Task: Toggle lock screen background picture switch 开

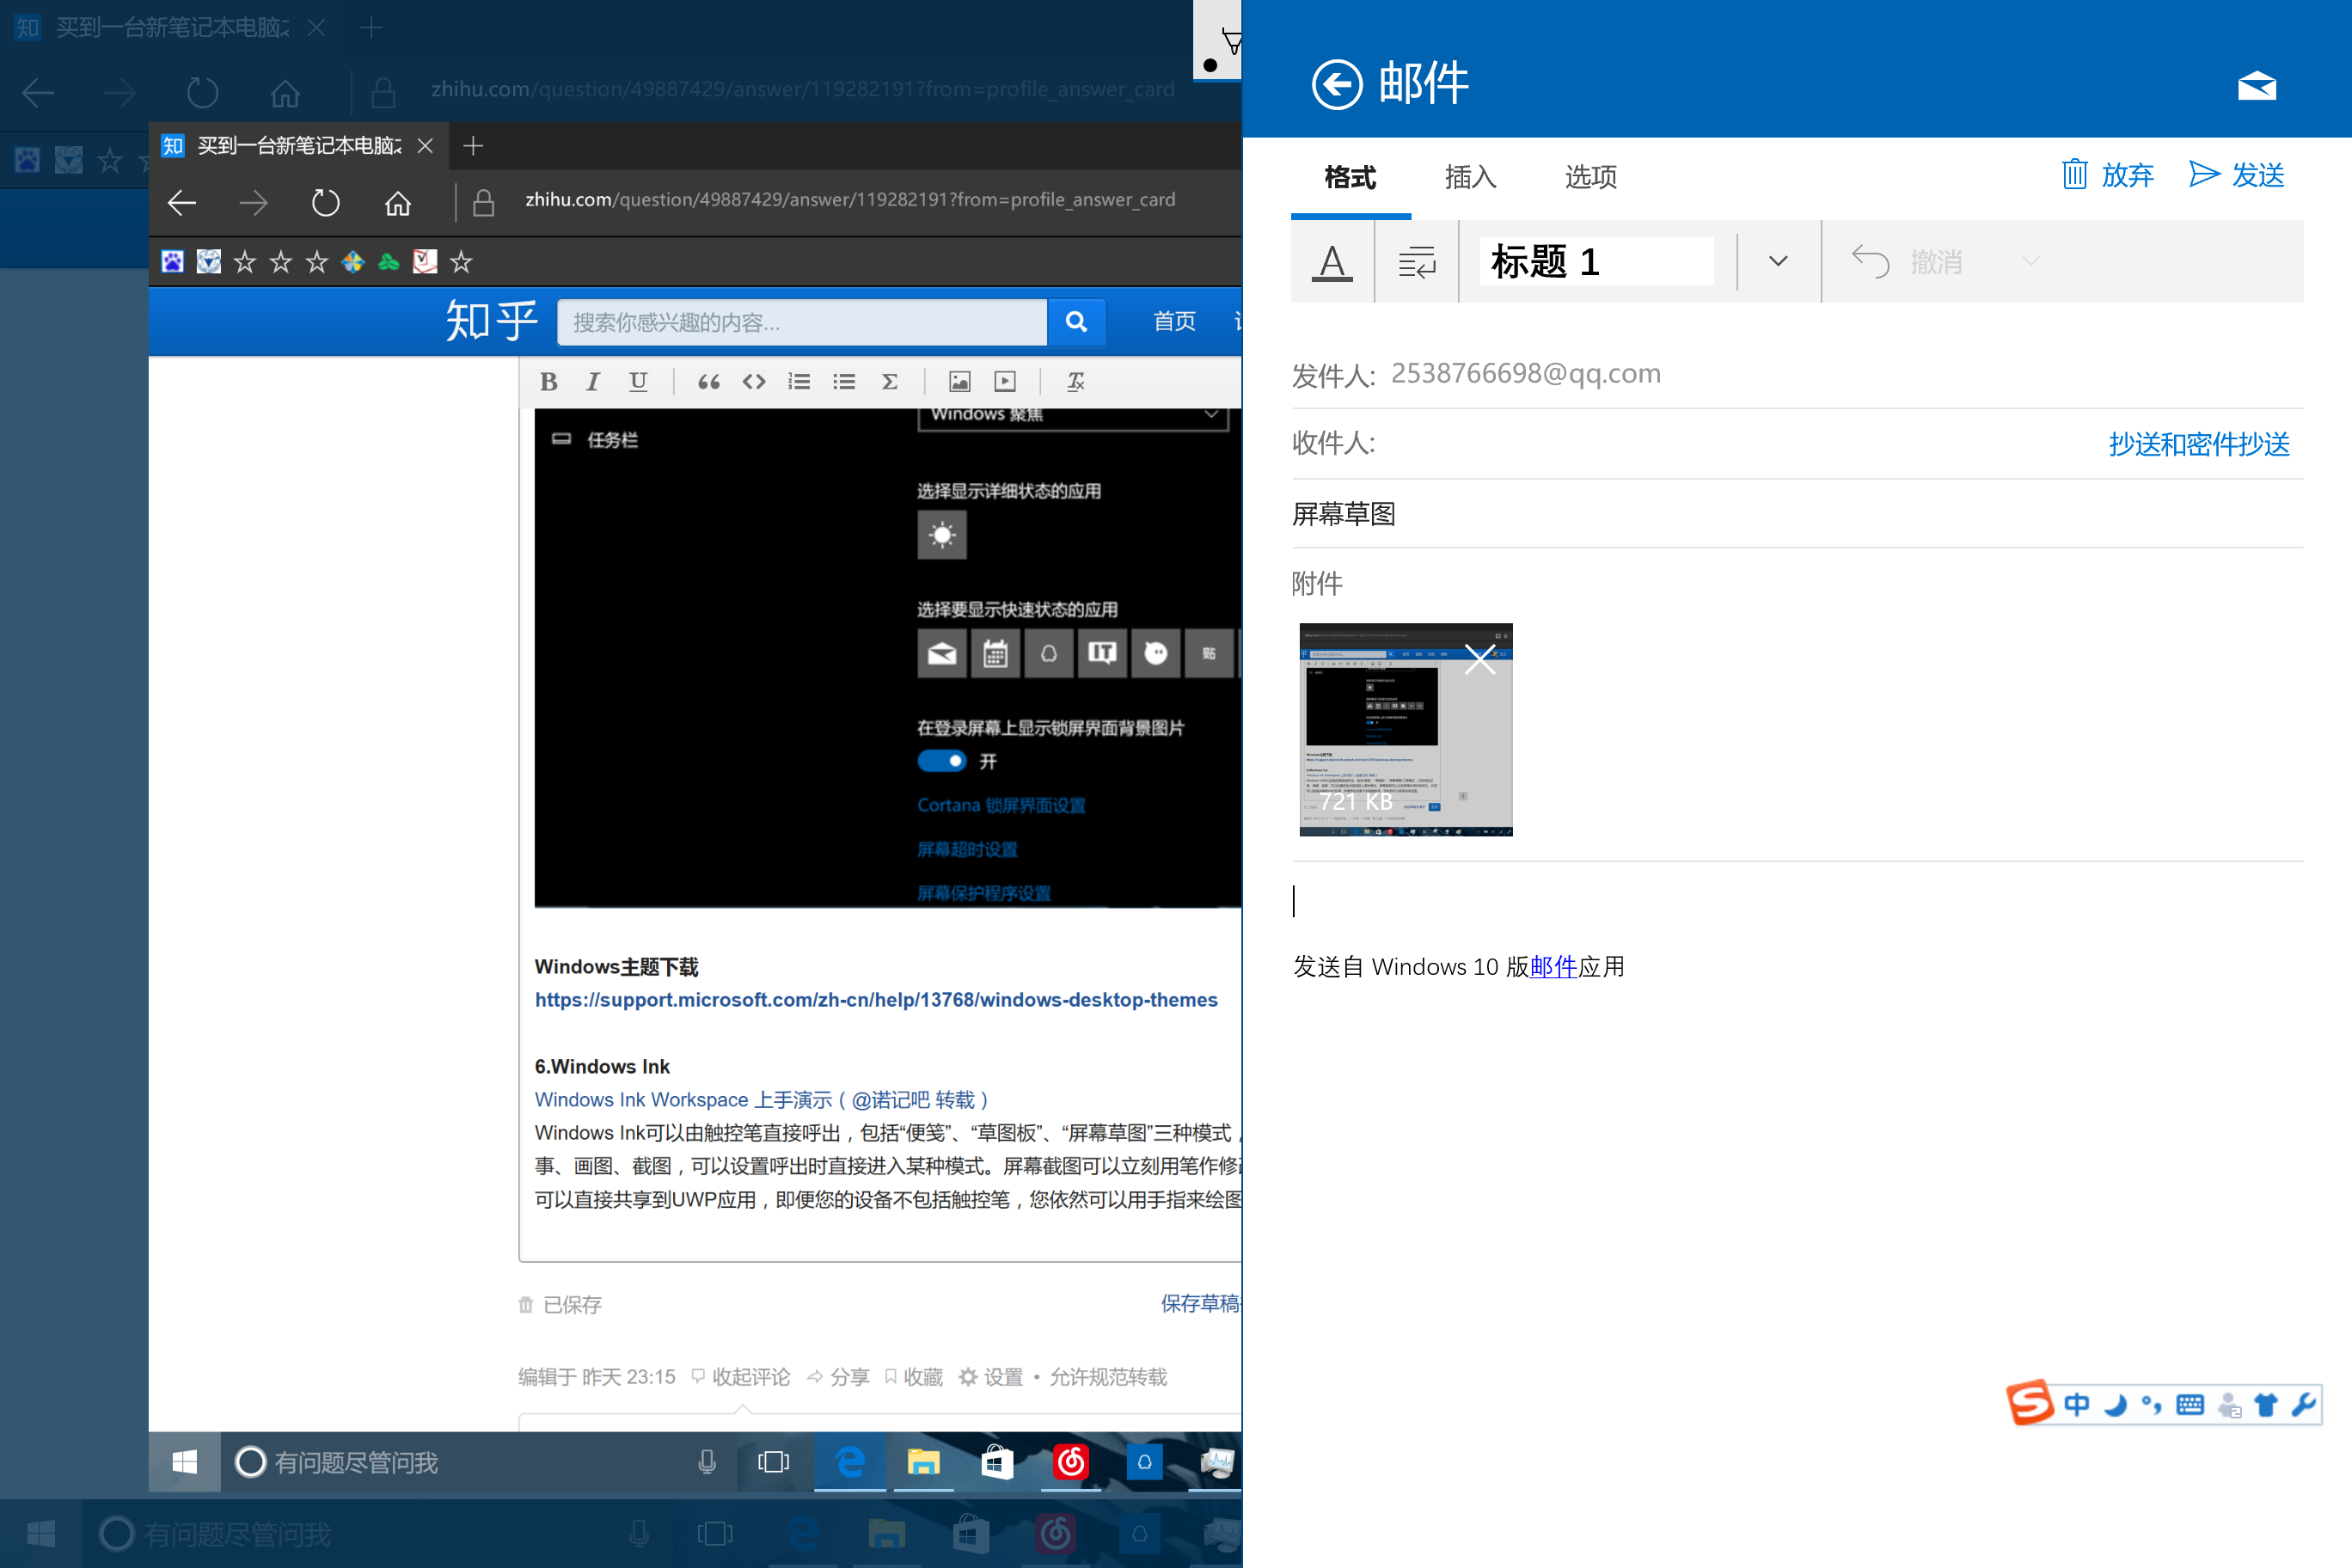Action: 941,761
